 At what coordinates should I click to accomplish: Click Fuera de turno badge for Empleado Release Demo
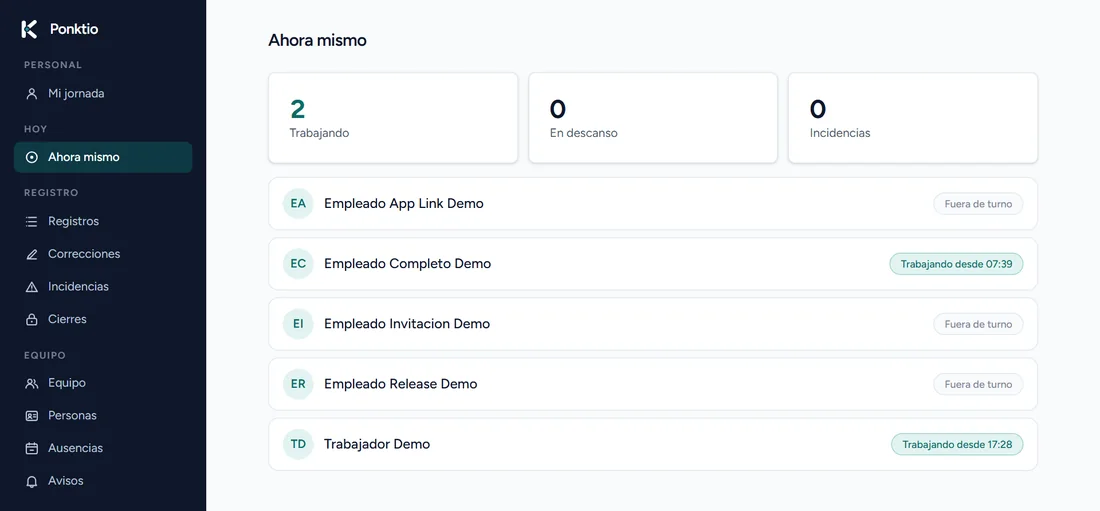[978, 385]
